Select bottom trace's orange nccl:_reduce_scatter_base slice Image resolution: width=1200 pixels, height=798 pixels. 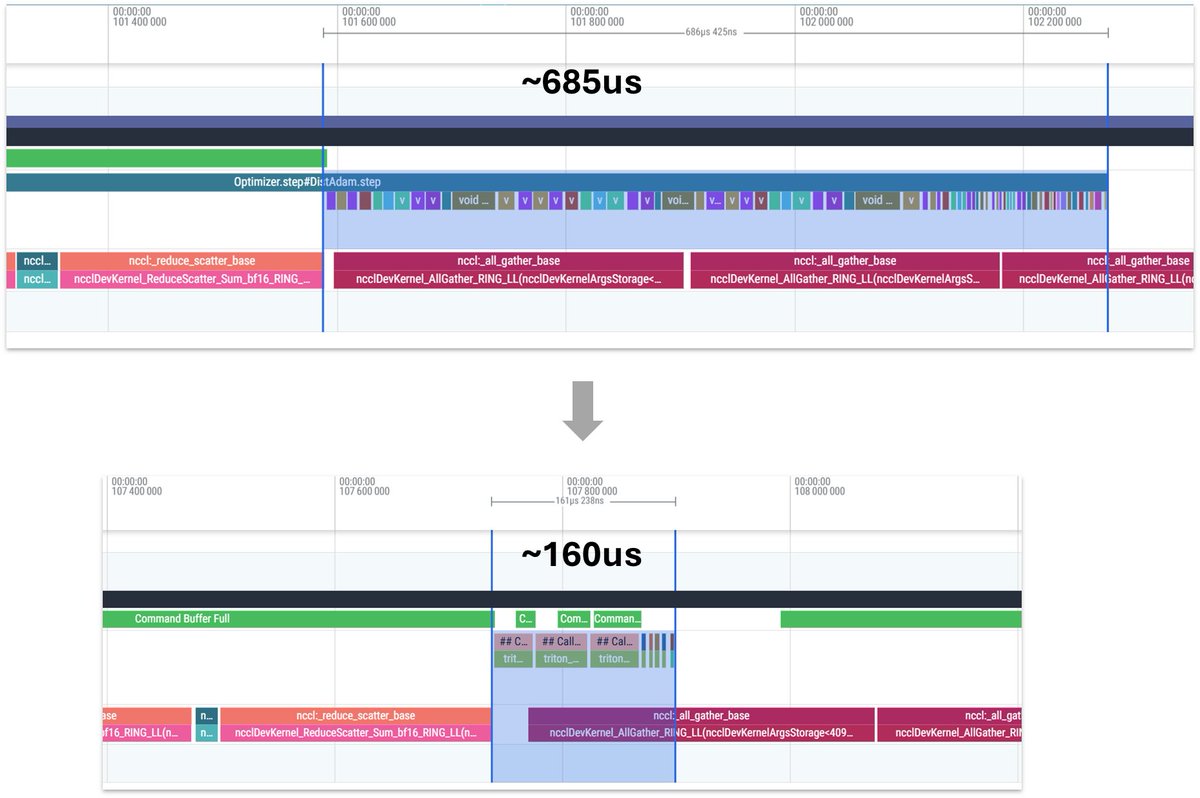pos(355,716)
